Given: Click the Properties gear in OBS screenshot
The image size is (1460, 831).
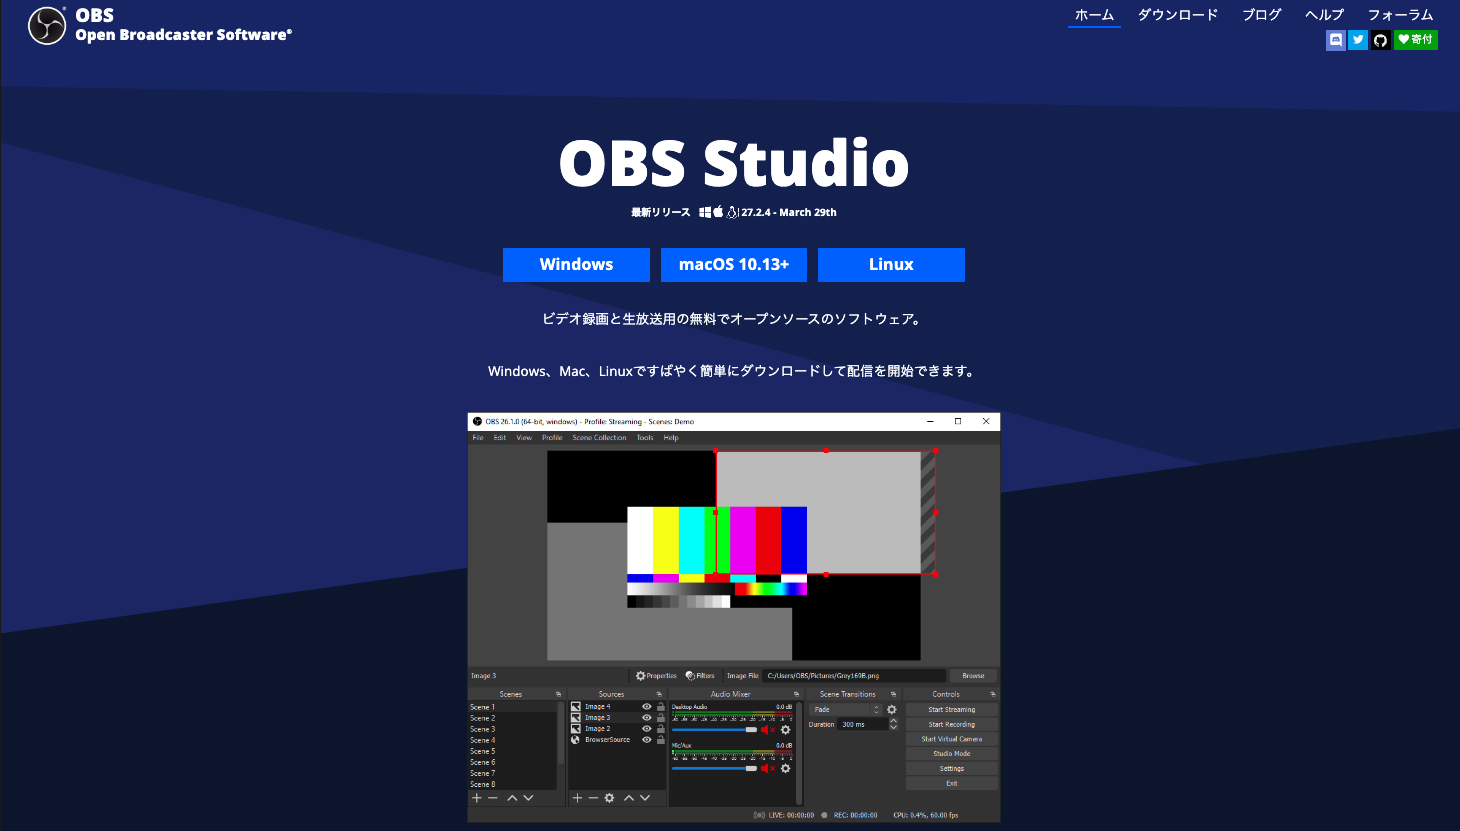Looking at the screenshot, I should (641, 676).
